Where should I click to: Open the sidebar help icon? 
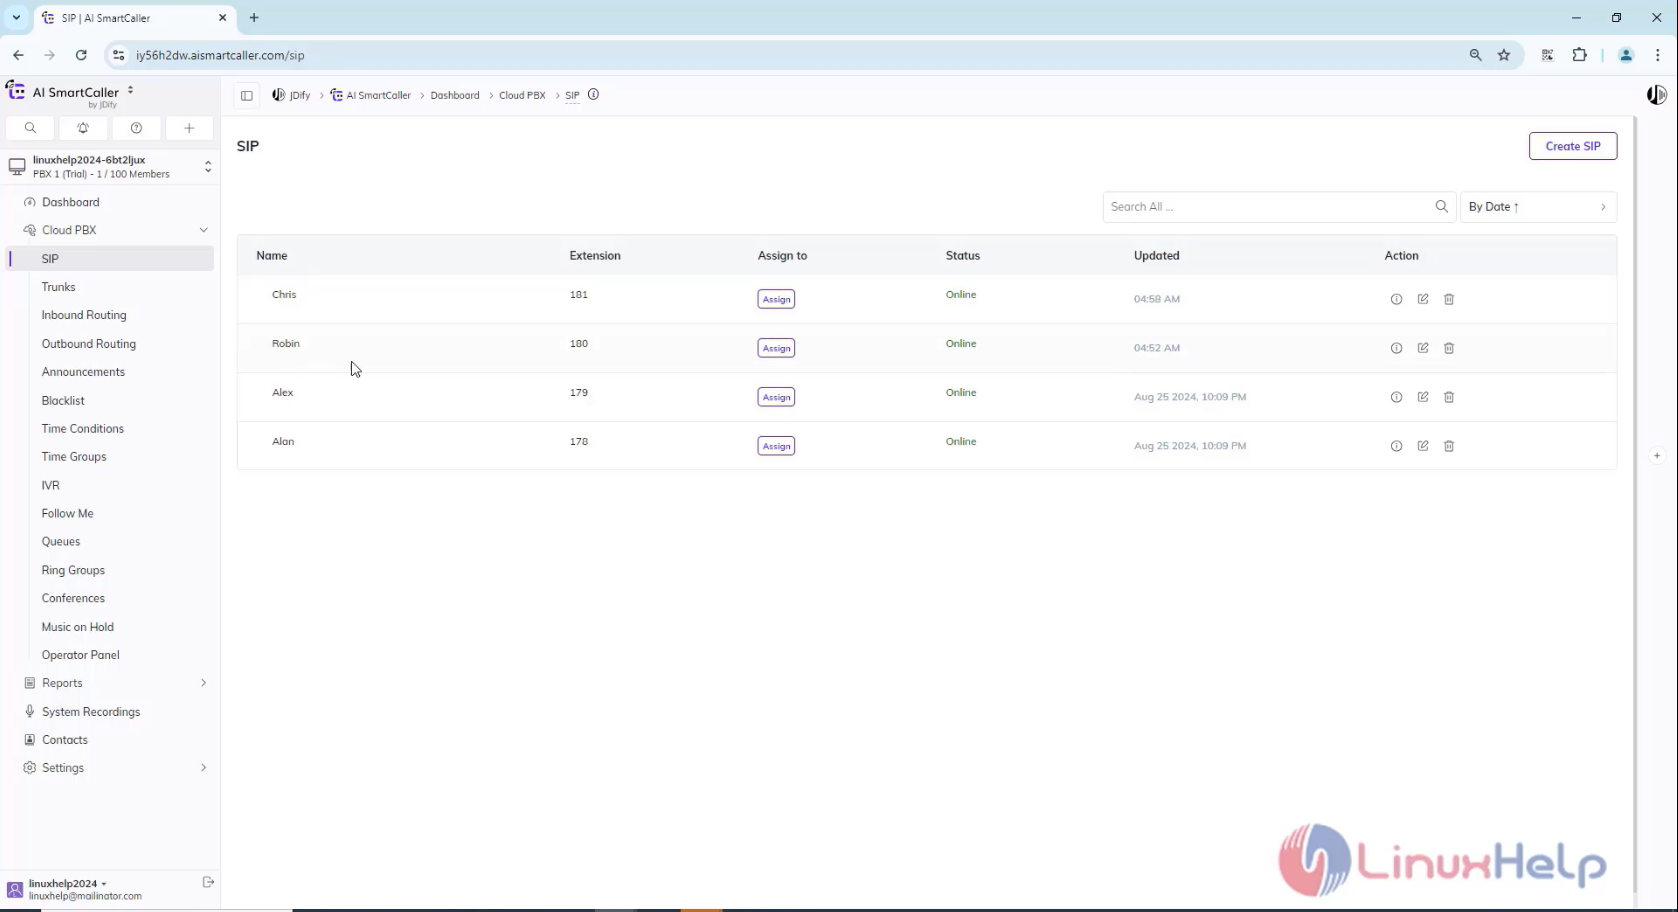pos(136,128)
